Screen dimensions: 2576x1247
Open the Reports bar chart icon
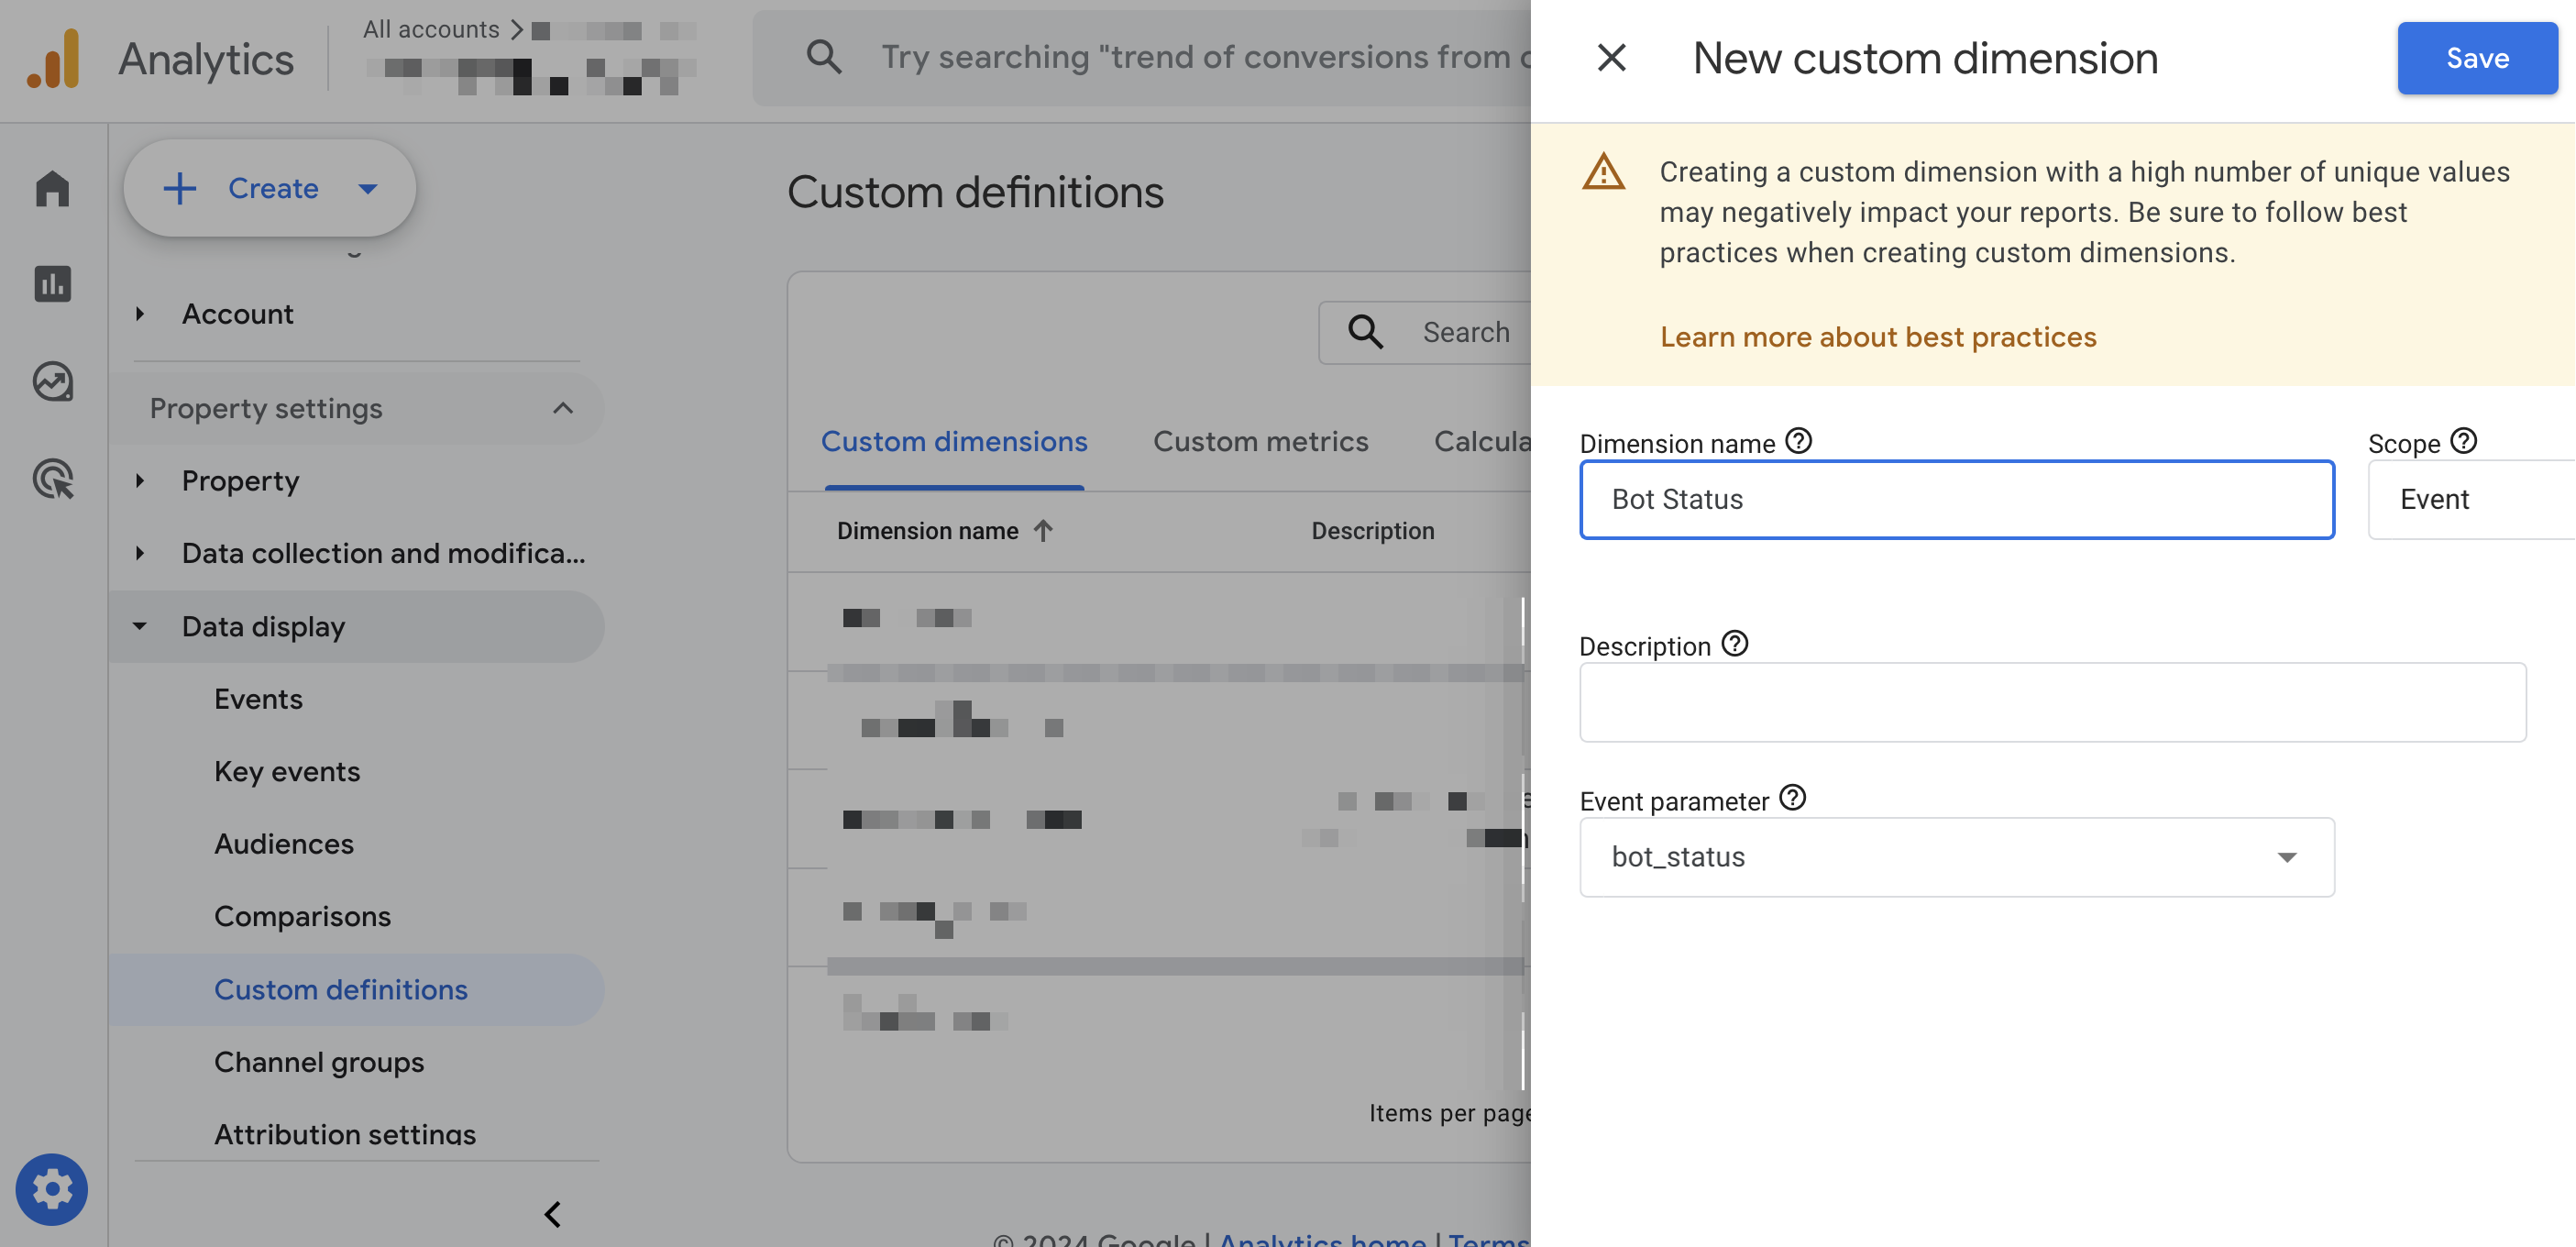coord(52,284)
